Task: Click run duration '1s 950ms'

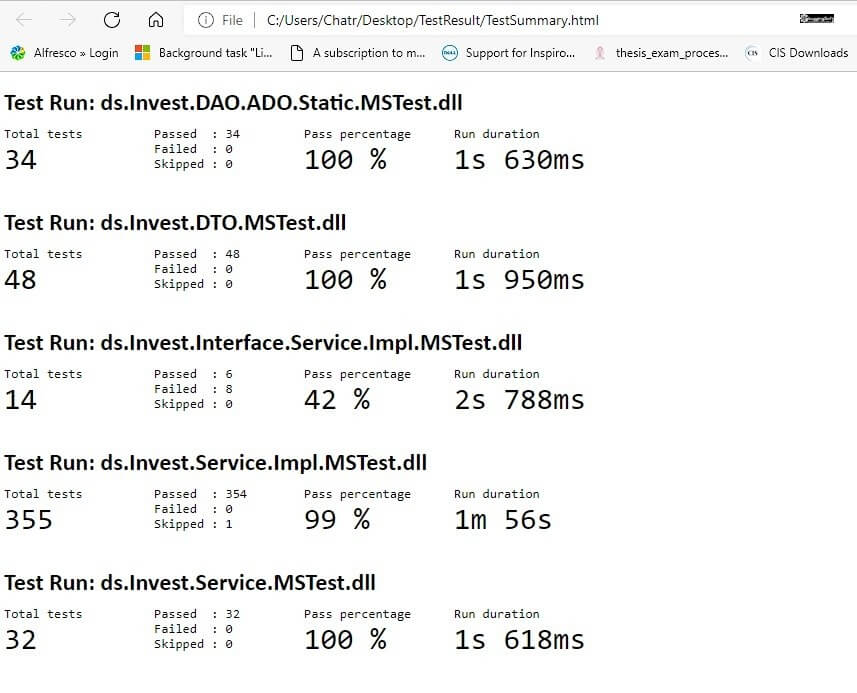Action: [519, 280]
